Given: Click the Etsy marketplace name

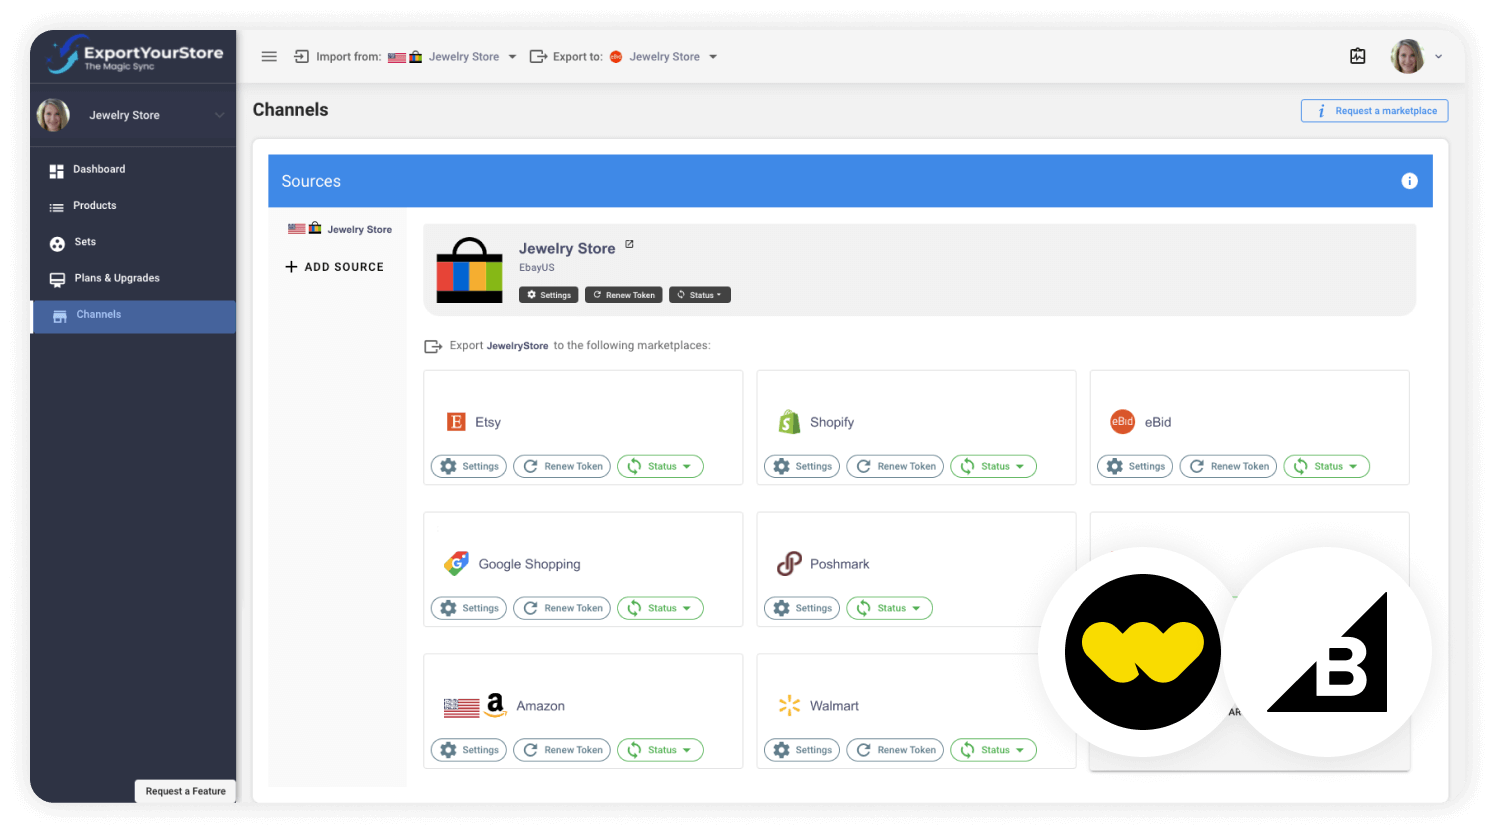Looking at the screenshot, I should tap(488, 422).
